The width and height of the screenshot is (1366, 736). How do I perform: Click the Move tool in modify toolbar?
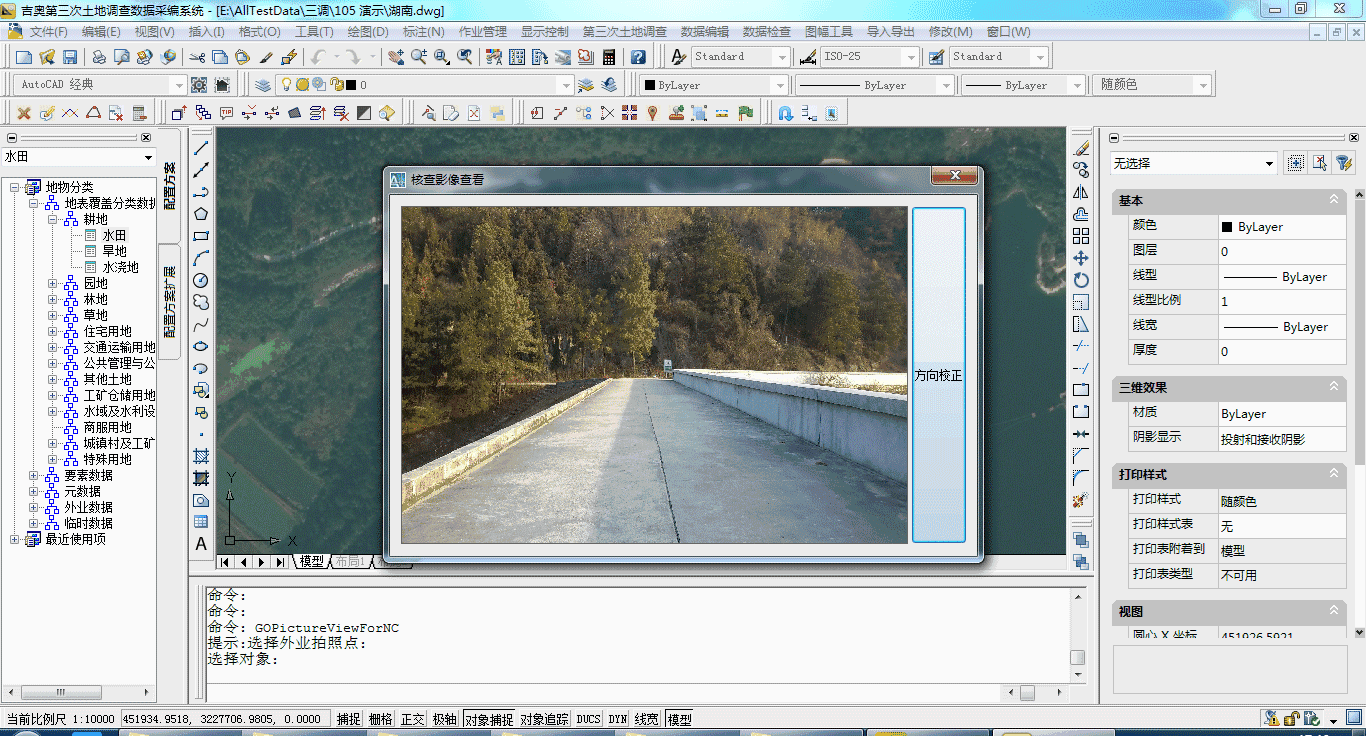[x=1081, y=258]
